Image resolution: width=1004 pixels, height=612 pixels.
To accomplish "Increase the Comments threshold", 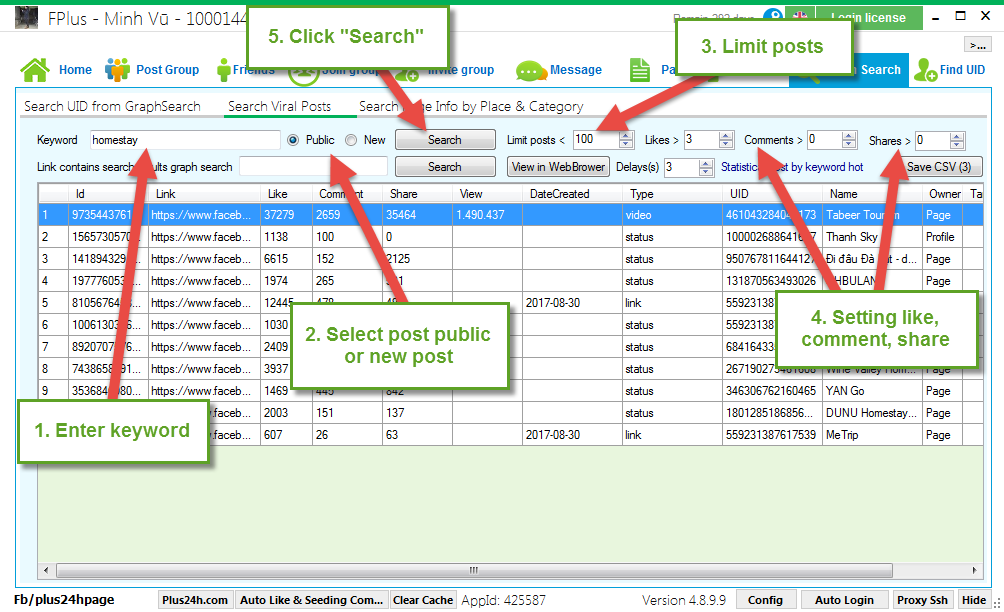I will 849,136.
